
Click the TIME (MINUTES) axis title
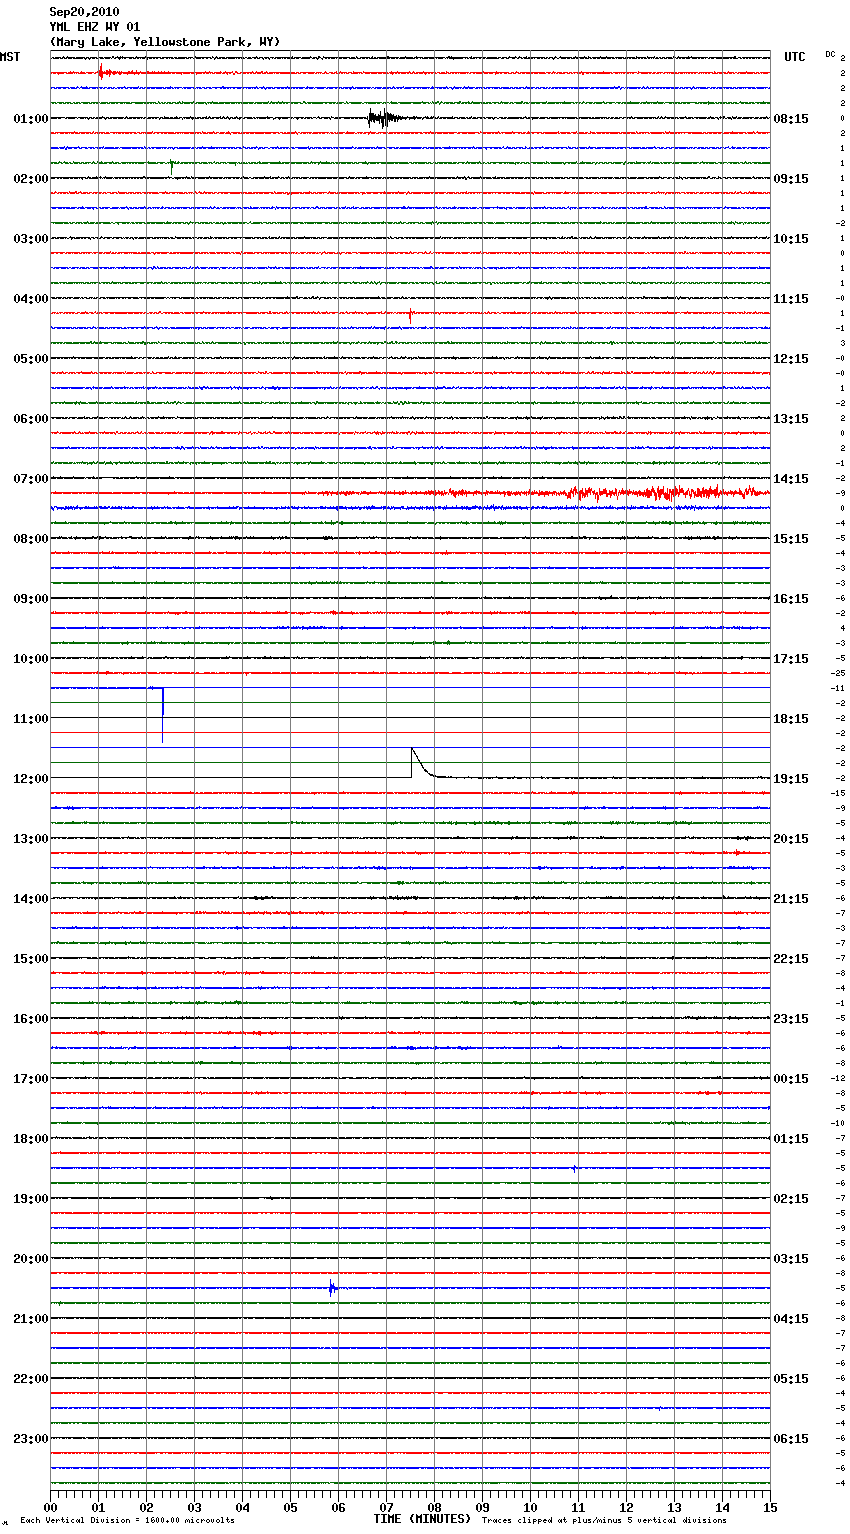point(422,1519)
